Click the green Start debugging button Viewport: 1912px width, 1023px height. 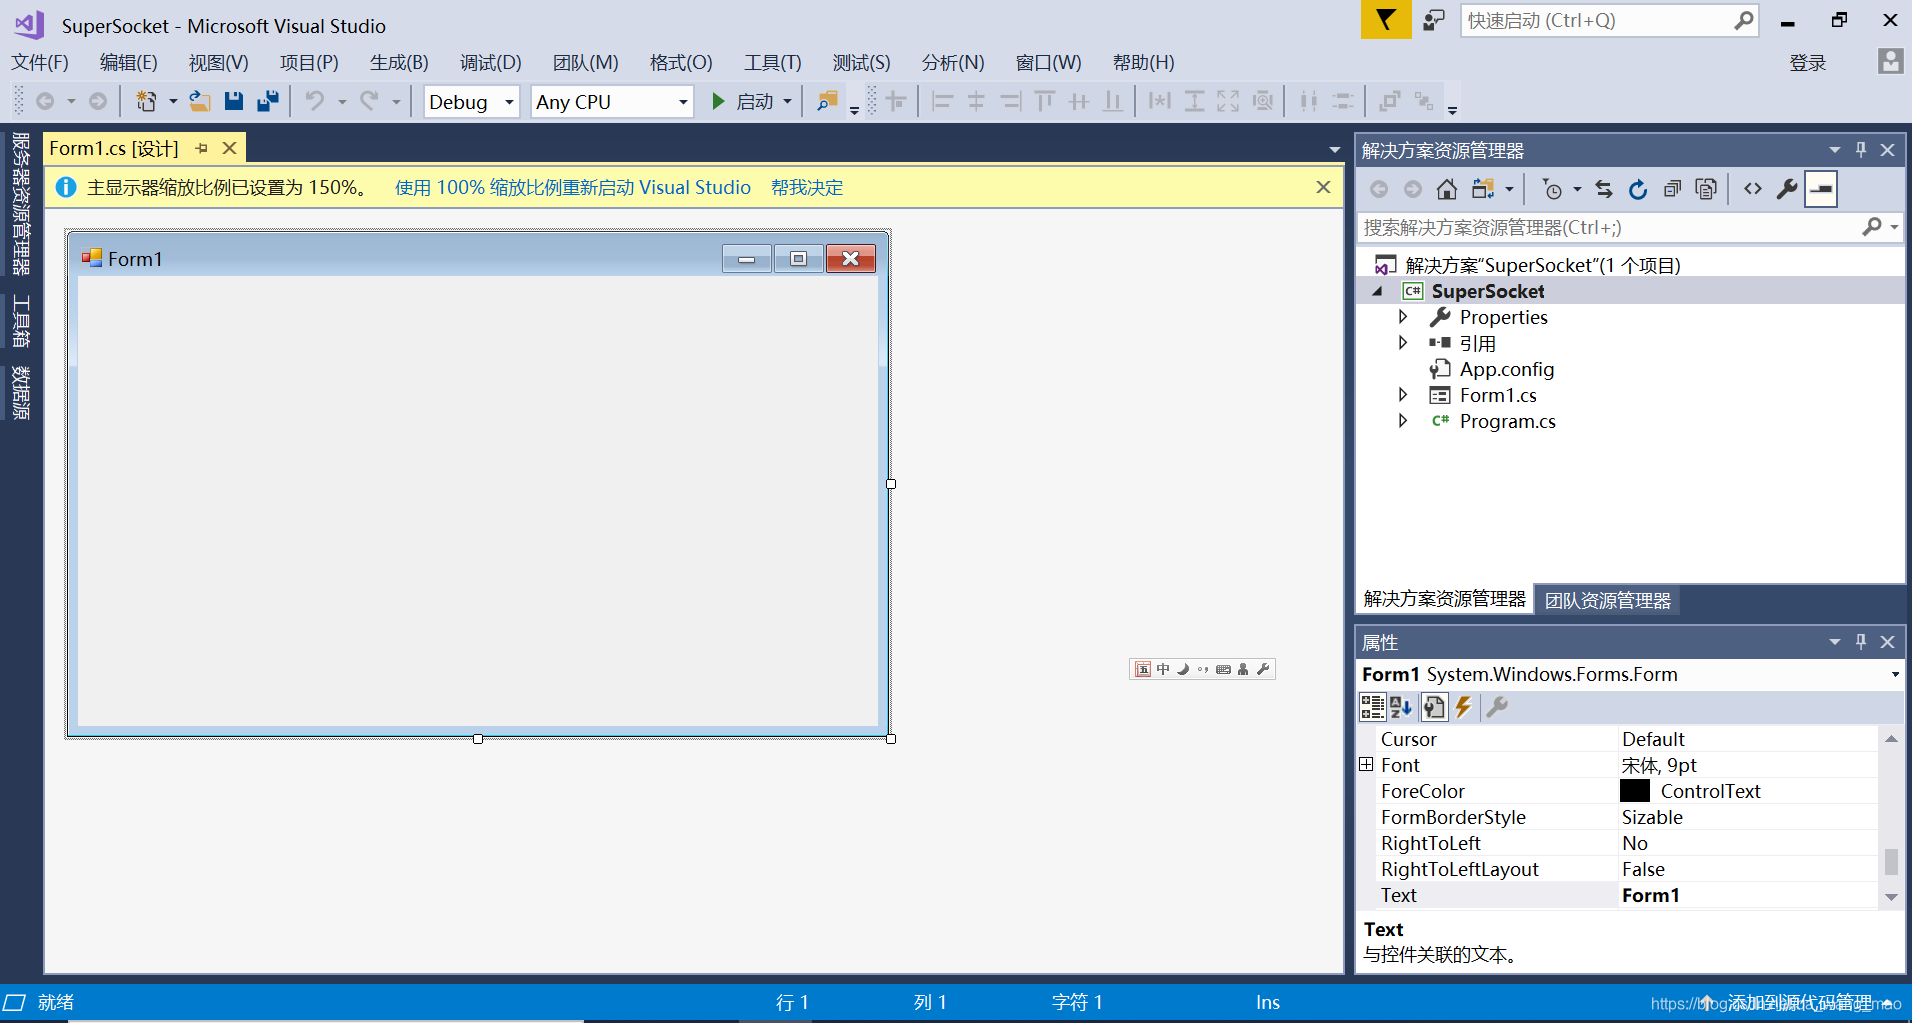tap(718, 101)
